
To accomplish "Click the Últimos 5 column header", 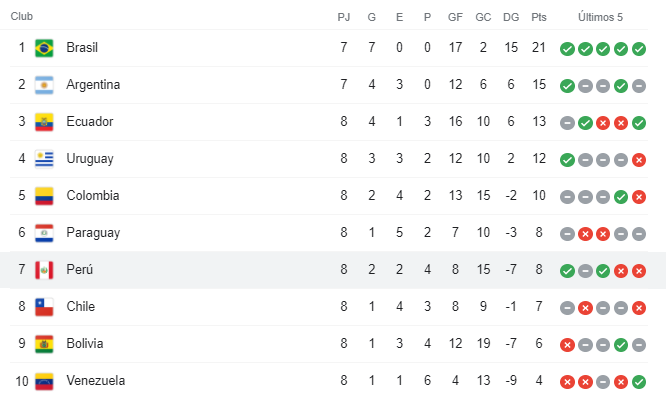I will tap(602, 17).
